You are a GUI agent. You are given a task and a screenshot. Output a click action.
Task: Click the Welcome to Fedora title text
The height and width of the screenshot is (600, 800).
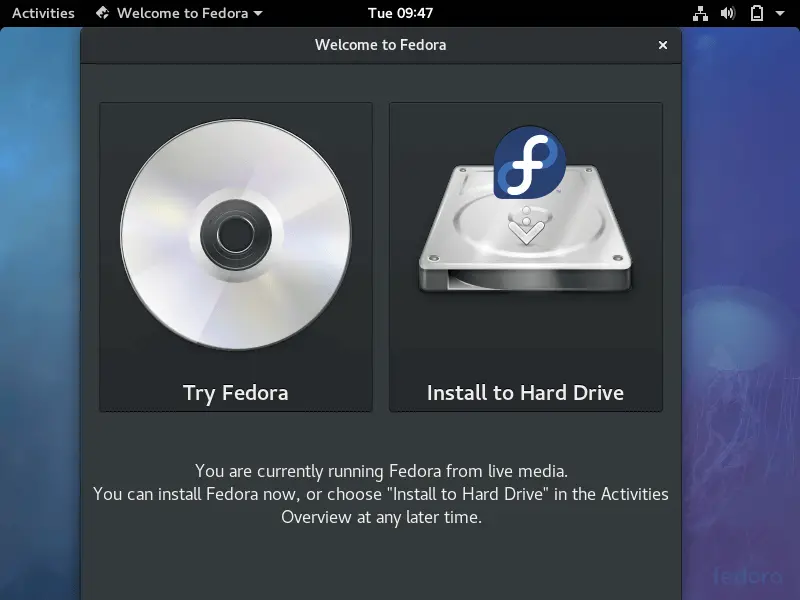click(x=381, y=45)
